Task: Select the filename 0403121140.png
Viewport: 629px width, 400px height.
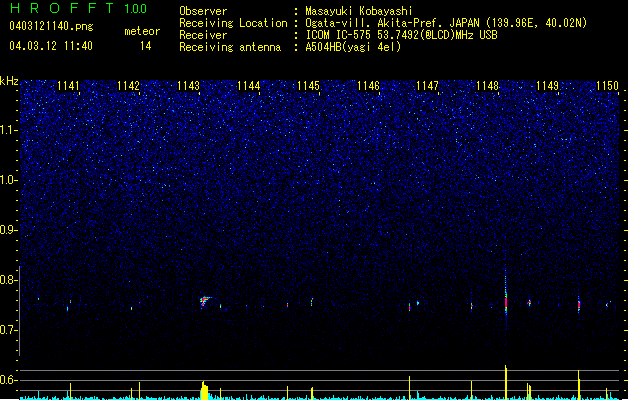Action: coord(51,26)
